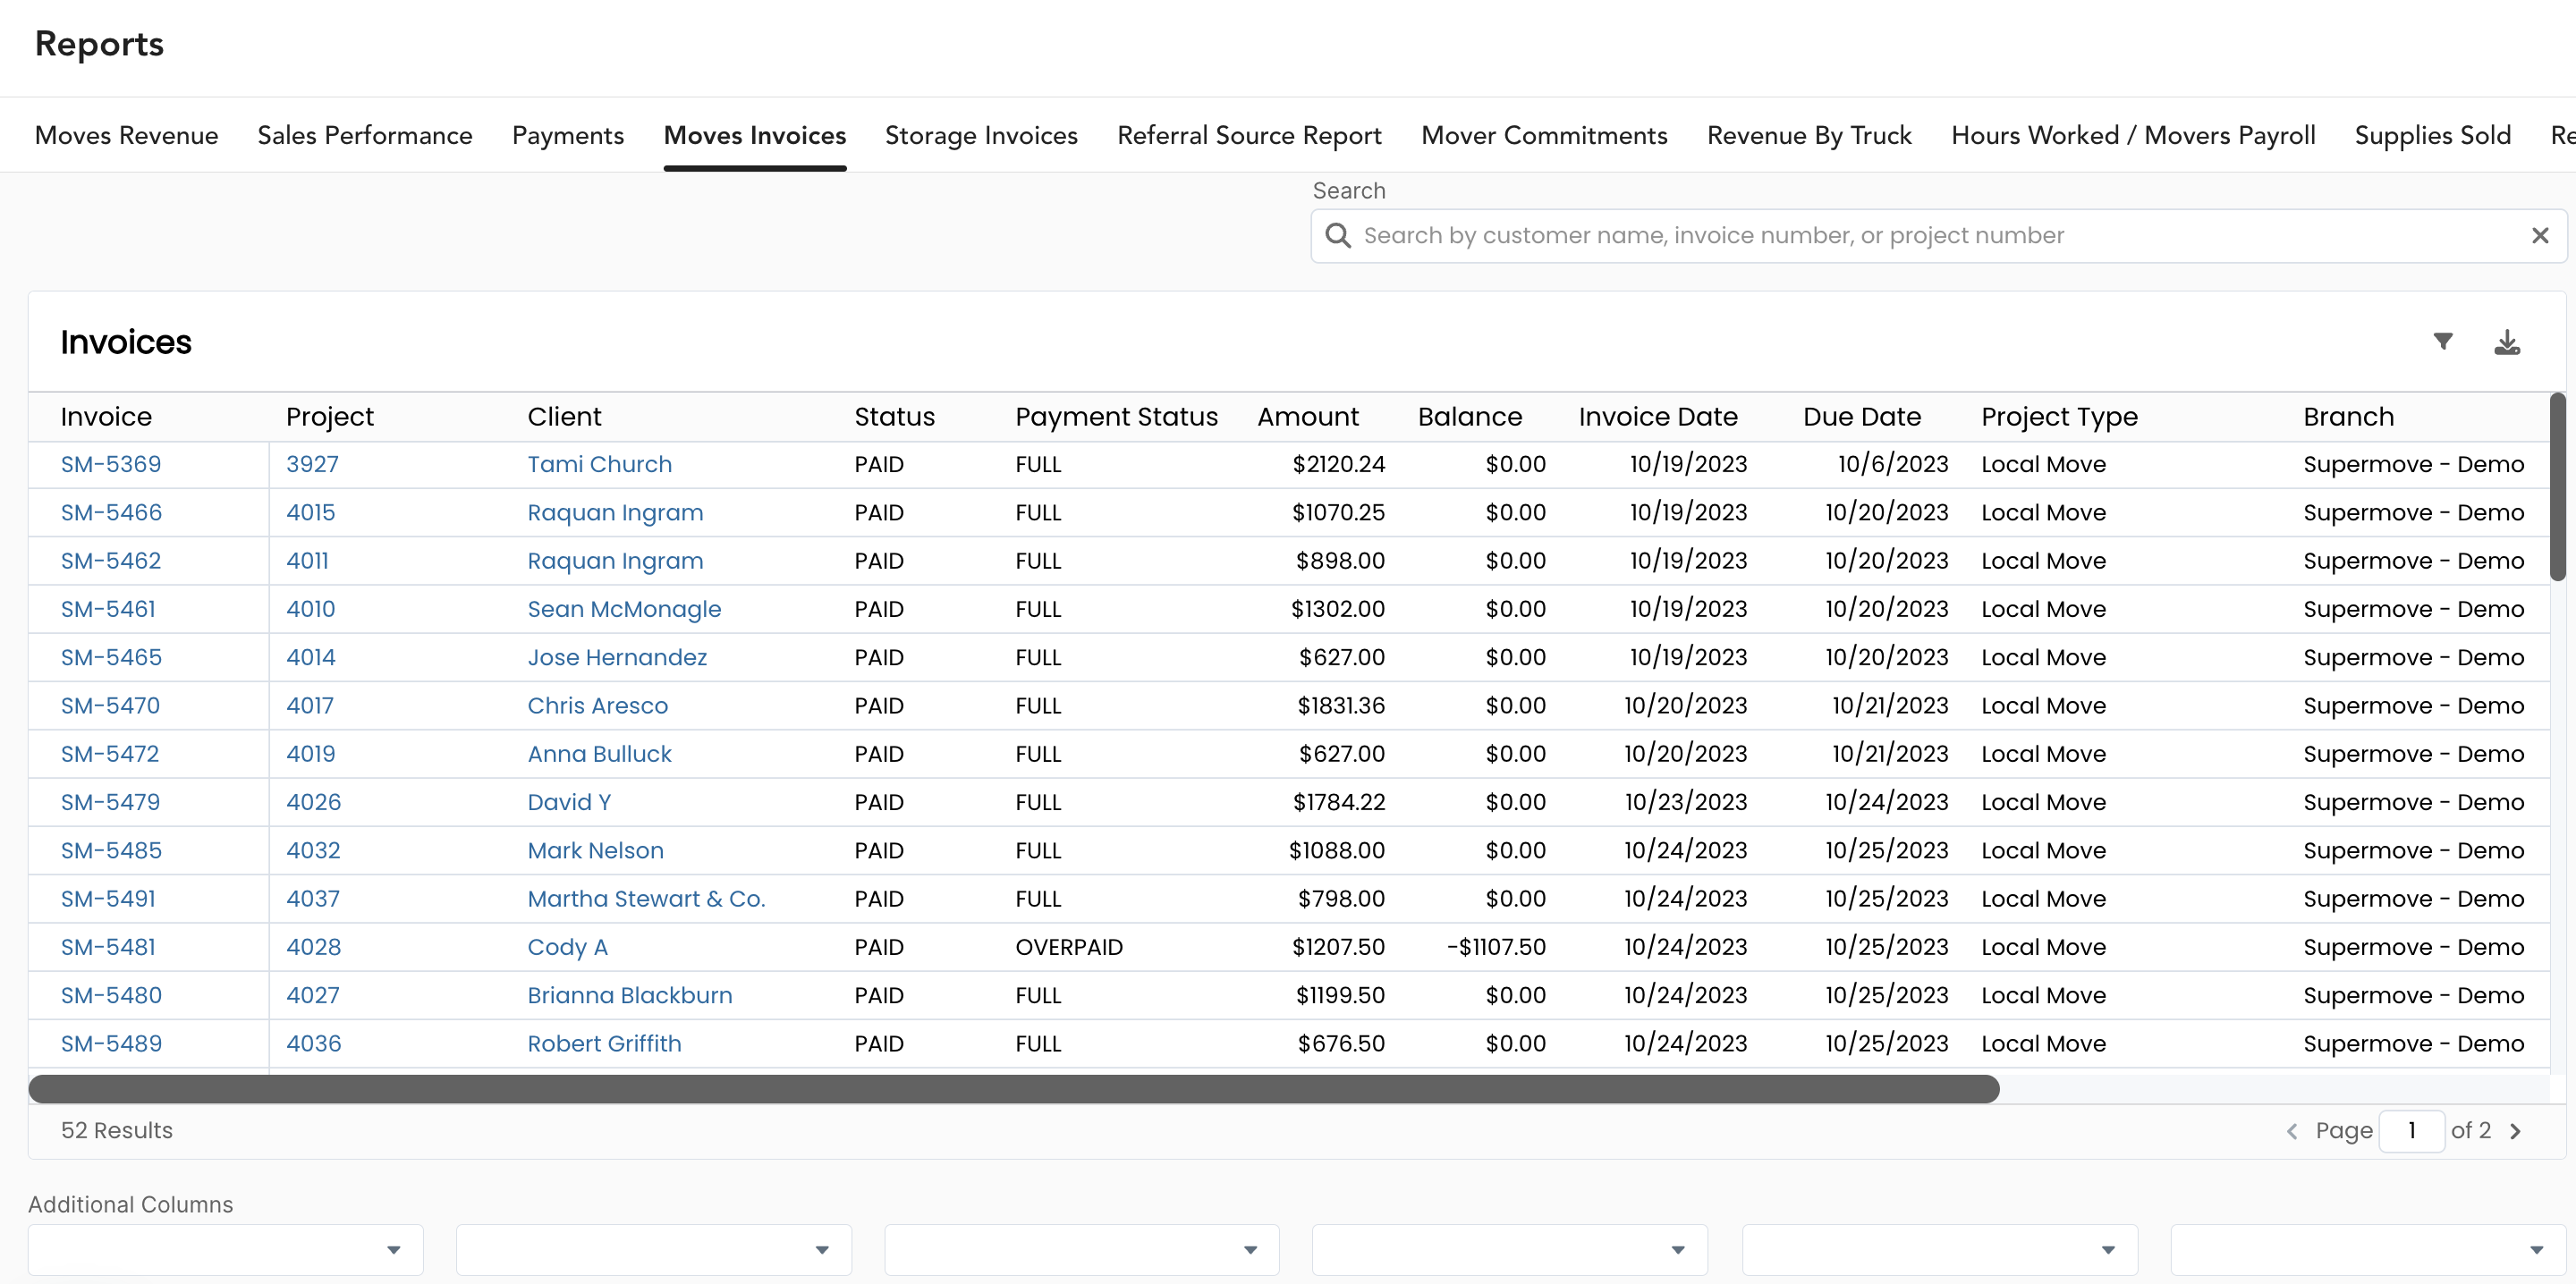The height and width of the screenshot is (1284, 2576).
Task: Open Hours Worked / Movers Payroll tab
Action: [2133, 135]
